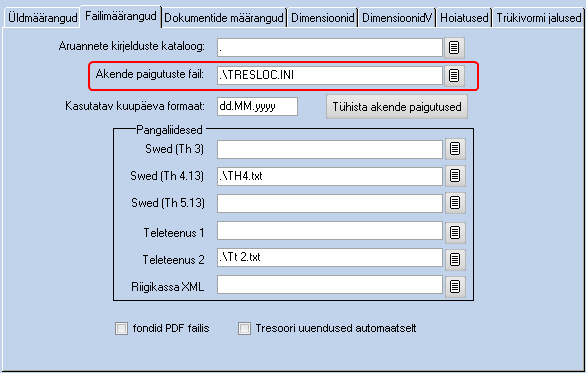Click the Swed (Th 3) input field
This screenshot has height=373, width=586.
pos(330,149)
